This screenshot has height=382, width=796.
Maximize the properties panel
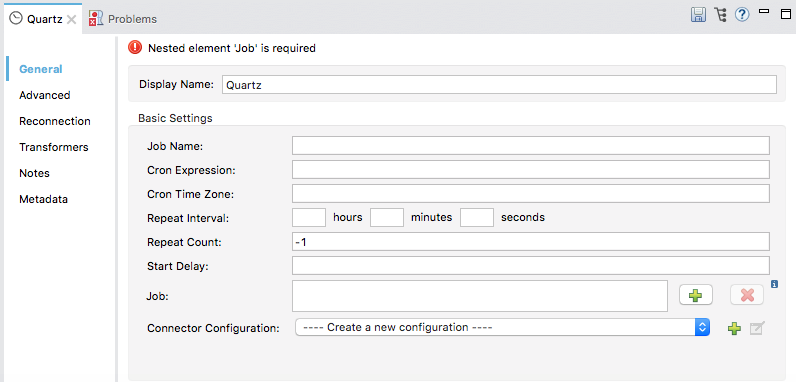[785, 14]
